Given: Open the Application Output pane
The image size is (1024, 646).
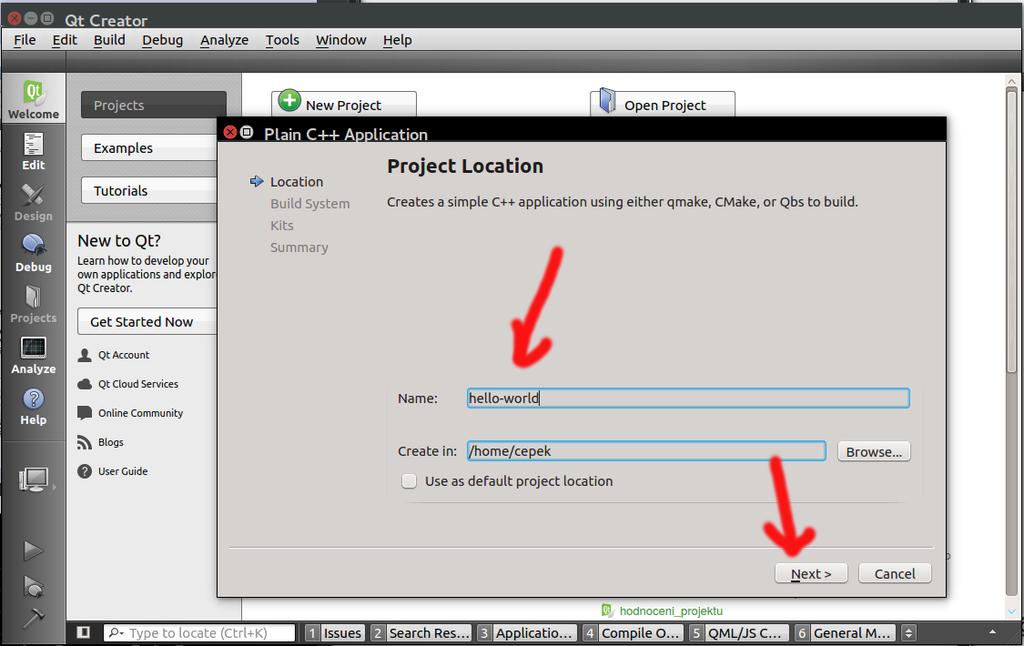Looking at the screenshot, I should [526, 632].
